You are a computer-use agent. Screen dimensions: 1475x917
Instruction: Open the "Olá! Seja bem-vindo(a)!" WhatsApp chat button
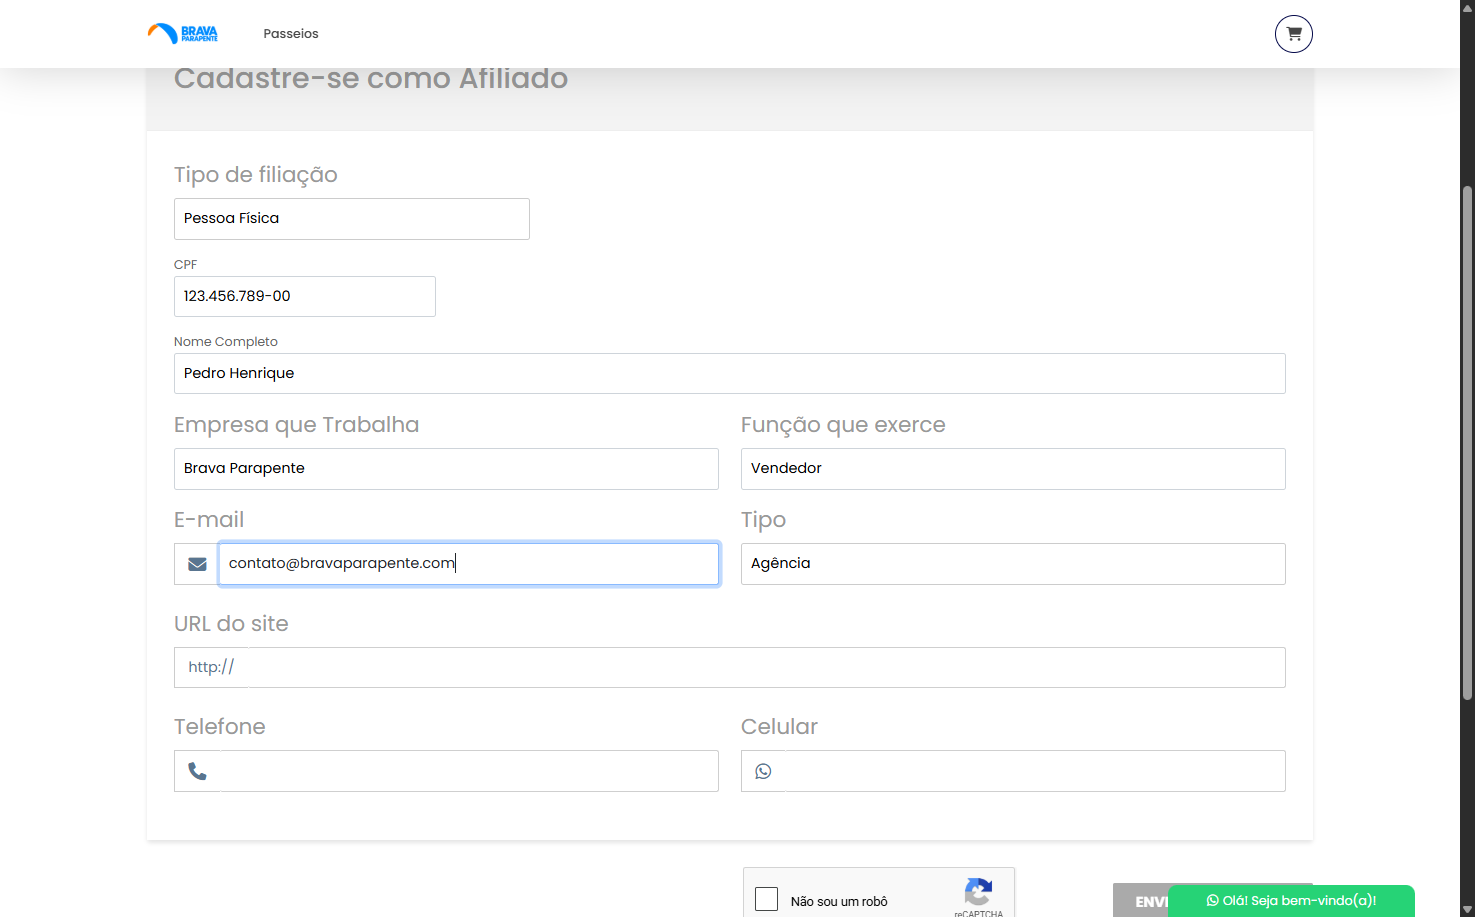[x=1291, y=901]
